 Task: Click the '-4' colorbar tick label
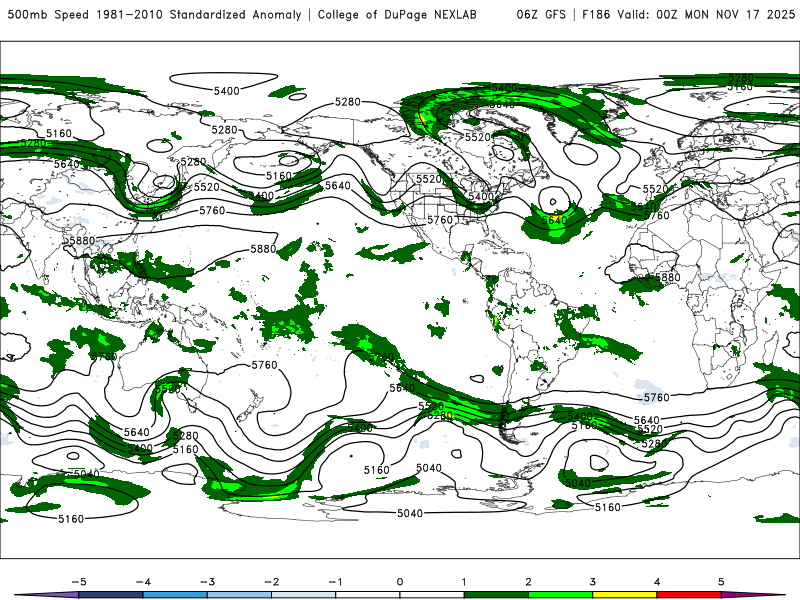coord(143,582)
